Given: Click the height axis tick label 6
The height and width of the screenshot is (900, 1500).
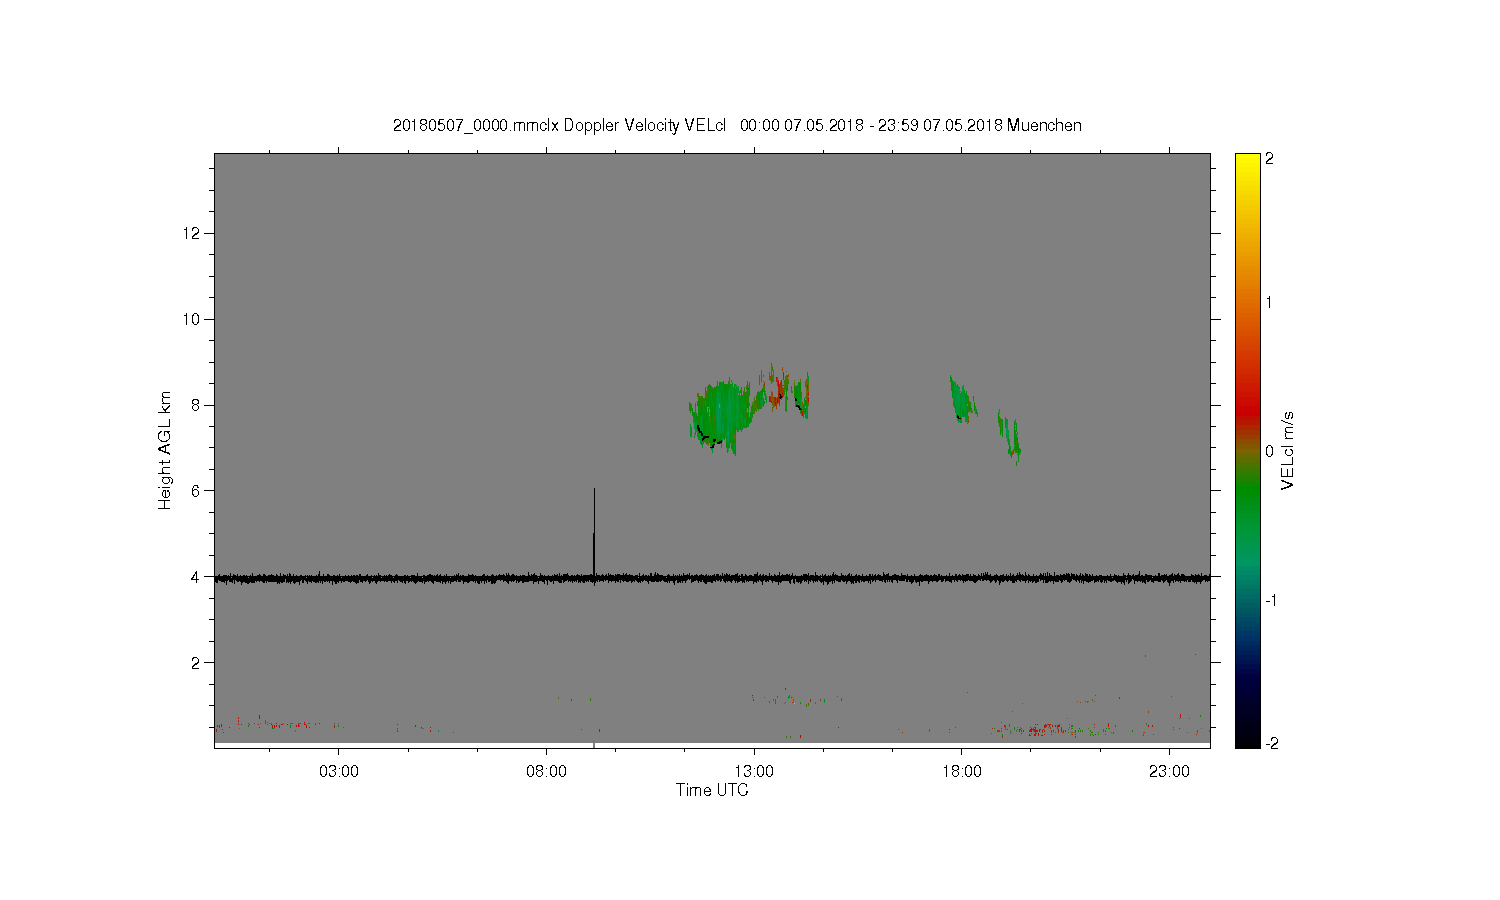Looking at the screenshot, I should coord(197,491).
